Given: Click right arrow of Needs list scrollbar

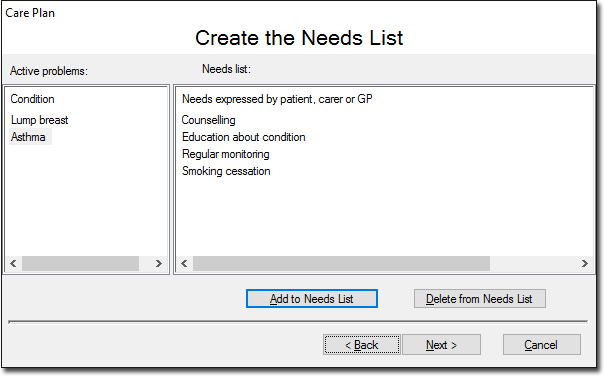Looking at the screenshot, I should pos(584,264).
